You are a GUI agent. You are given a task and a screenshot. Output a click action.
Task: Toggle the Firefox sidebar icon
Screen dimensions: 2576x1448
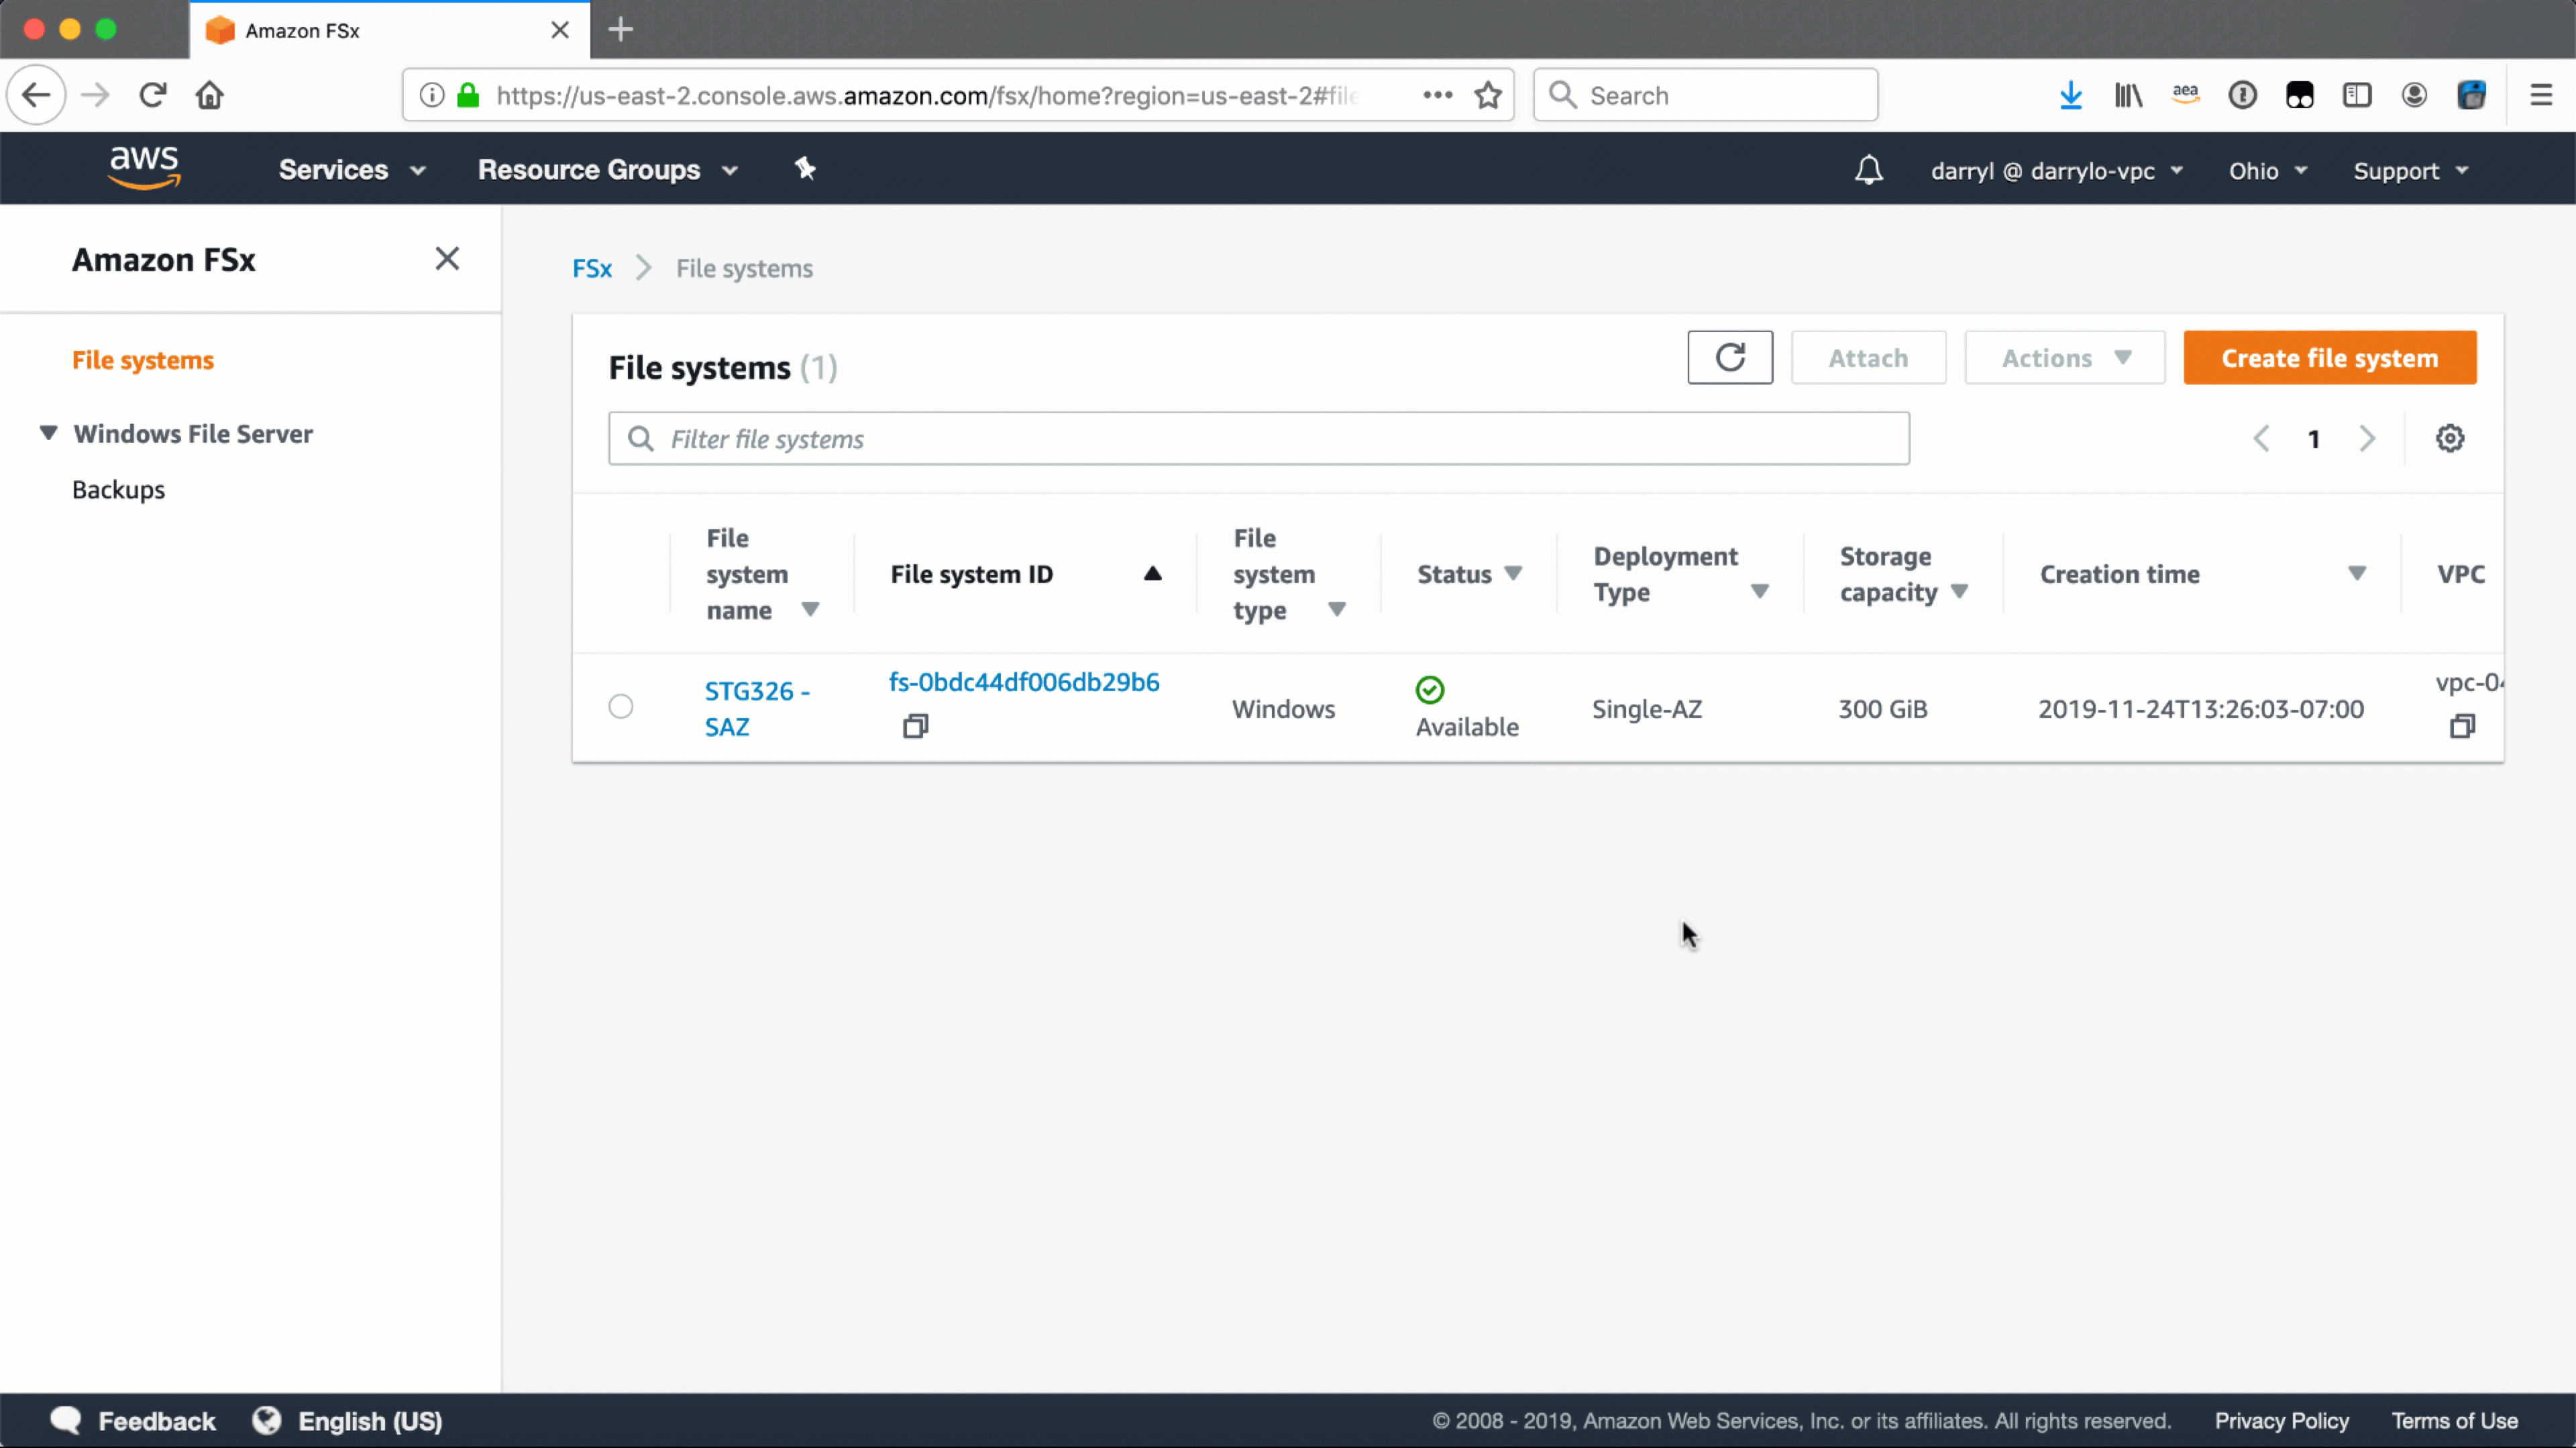point(2357,95)
